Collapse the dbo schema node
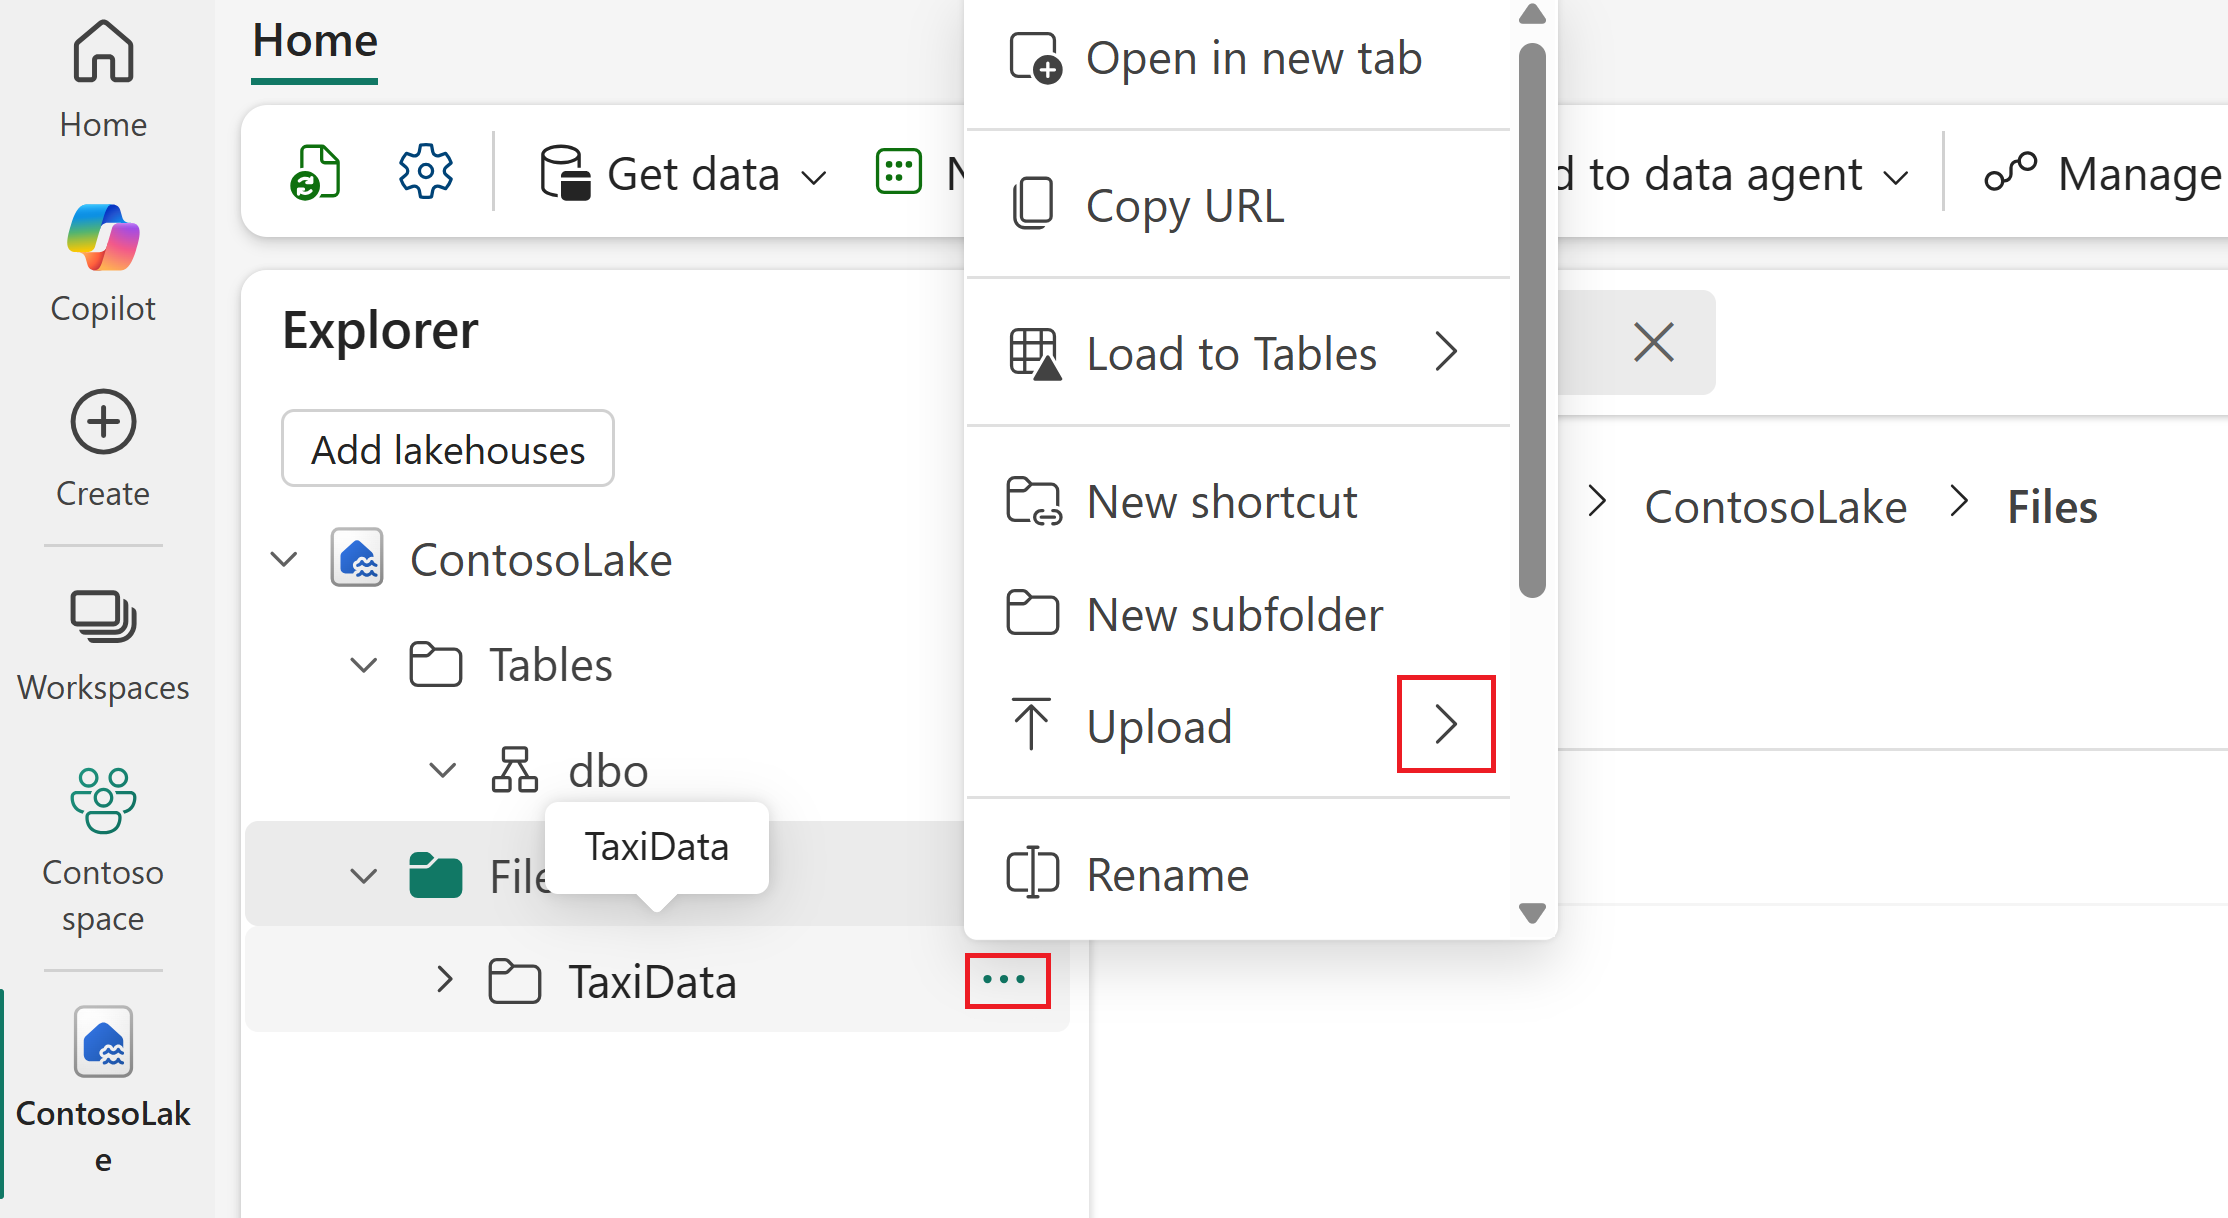 tap(442, 770)
